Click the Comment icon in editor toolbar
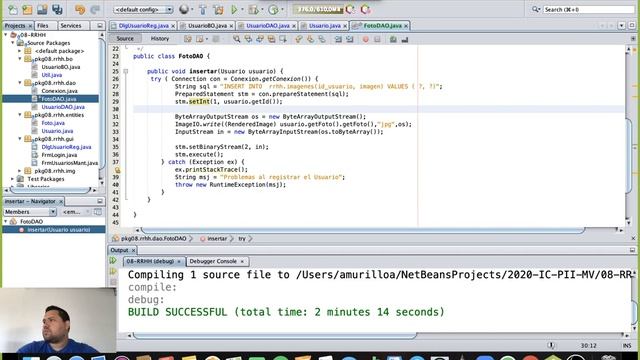This screenshot has width=640, height=360. [393, 39]
